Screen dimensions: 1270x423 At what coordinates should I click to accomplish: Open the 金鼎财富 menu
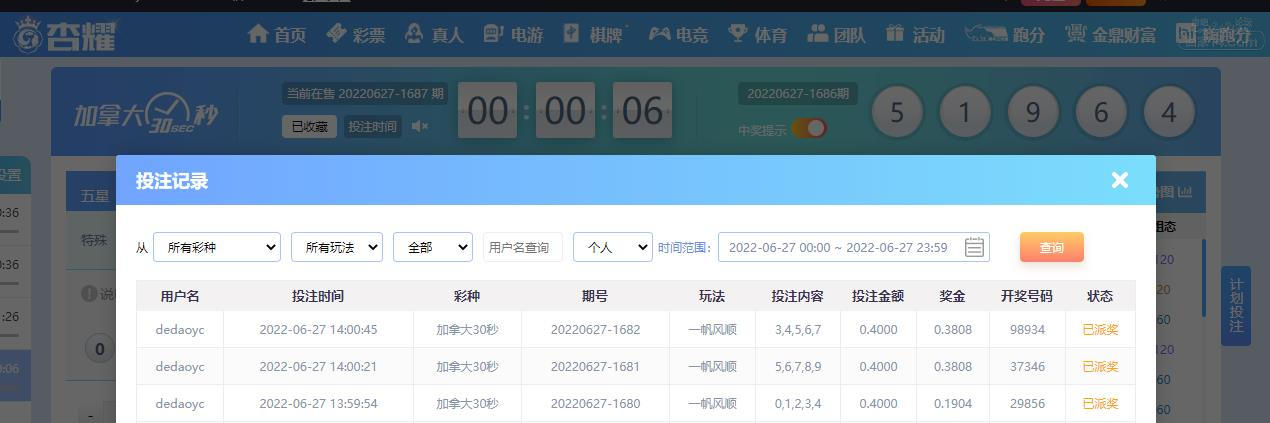1110,35
